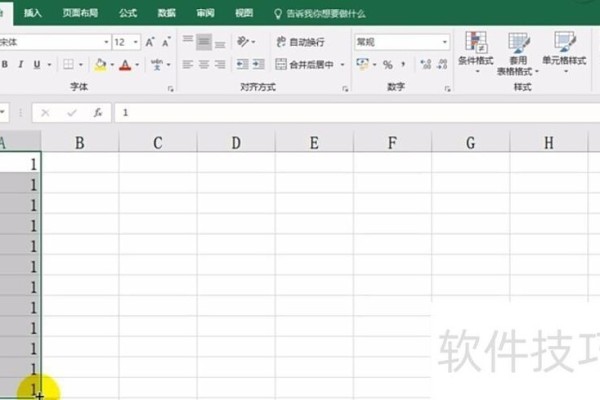Confirm entry with checkmark icon
600x400 pixels.
[72, 113]
